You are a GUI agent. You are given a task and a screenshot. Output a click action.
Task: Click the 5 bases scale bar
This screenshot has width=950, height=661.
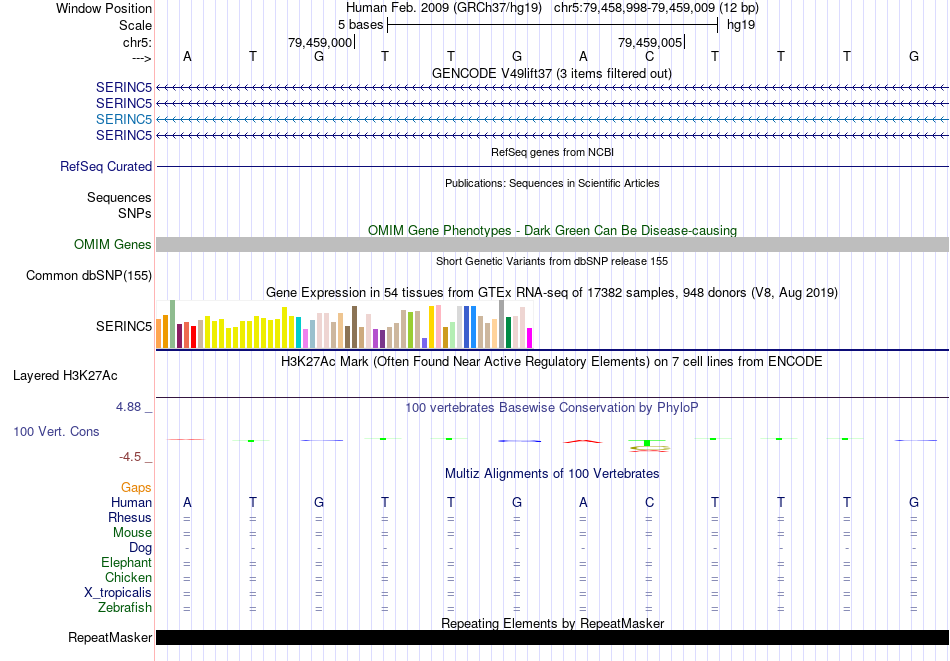point(552,25)
